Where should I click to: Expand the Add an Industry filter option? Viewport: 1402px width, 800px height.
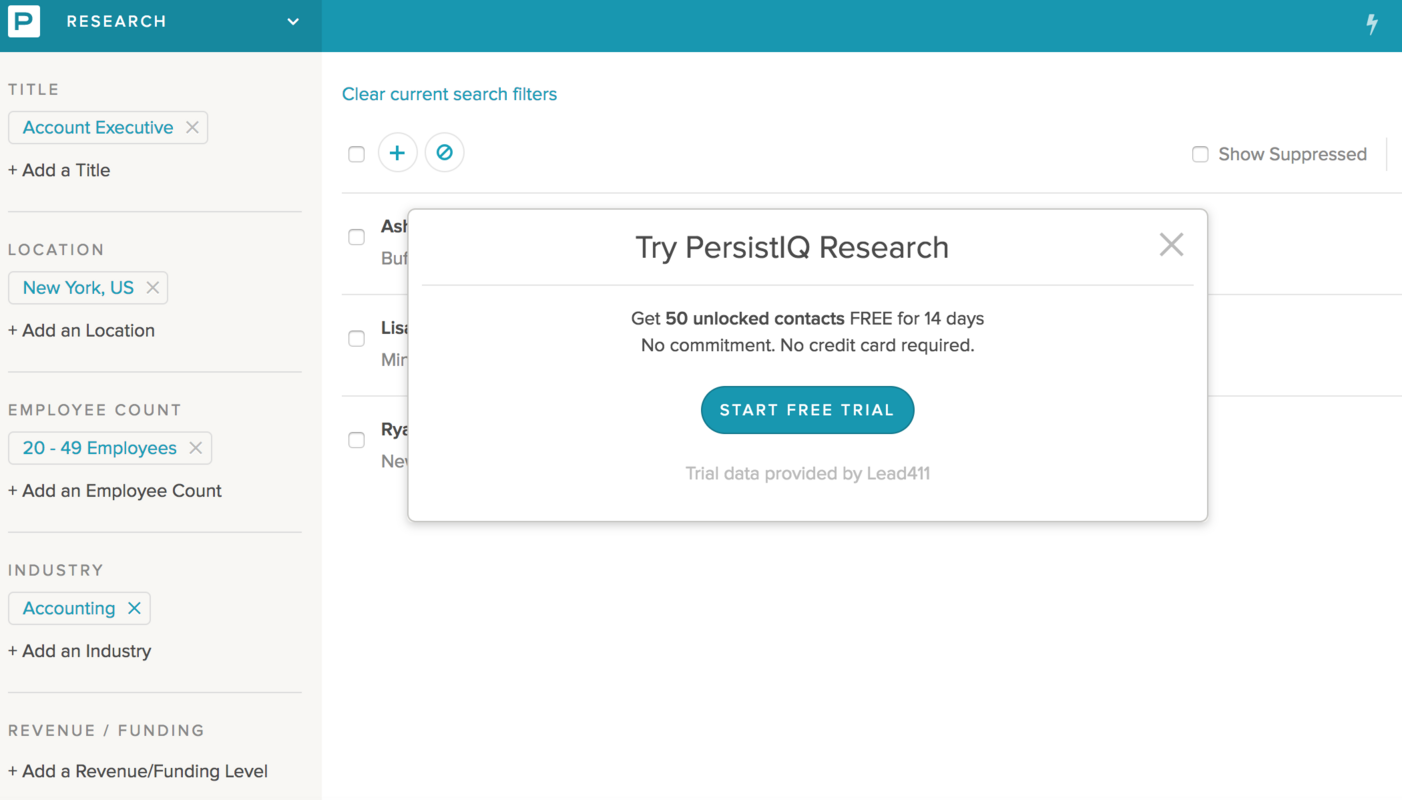(79, 651)
